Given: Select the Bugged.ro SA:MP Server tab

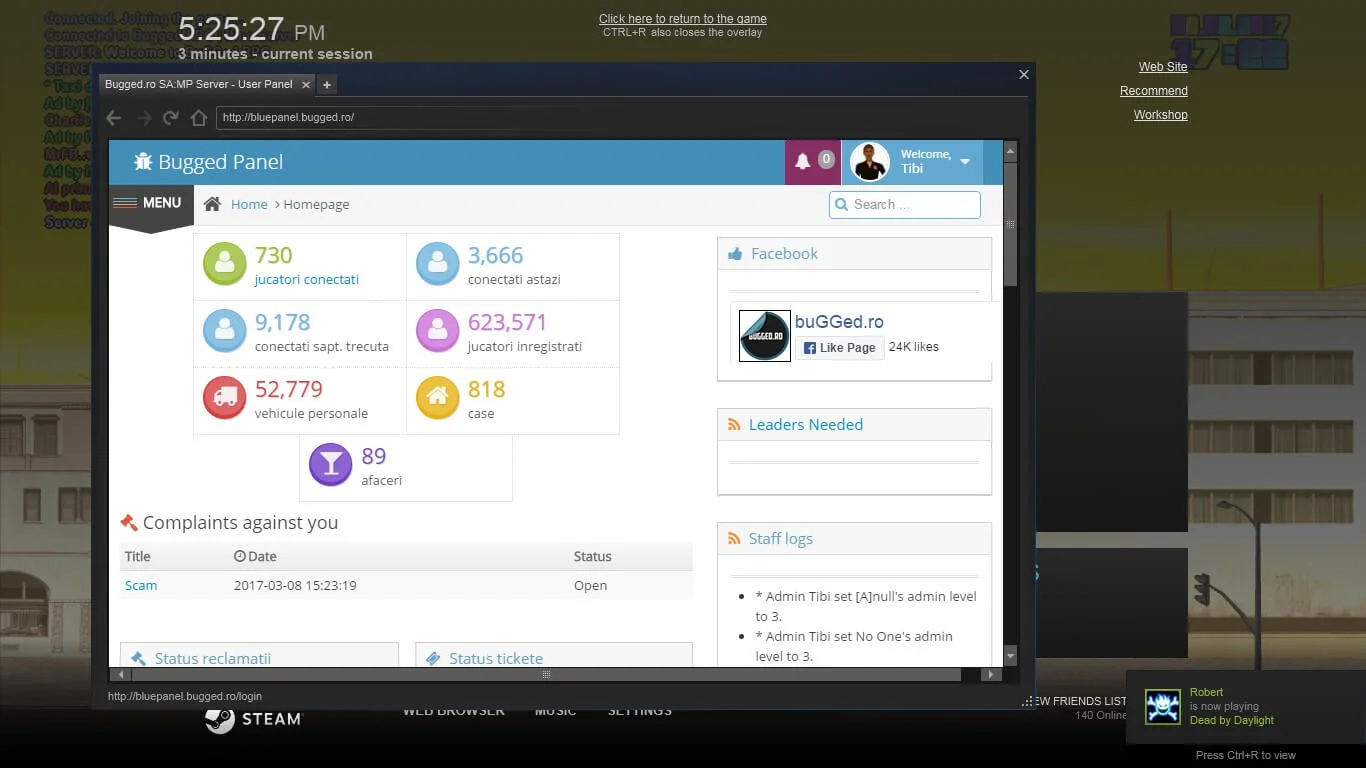Looking at the screenshot, I should click(198, 85).
